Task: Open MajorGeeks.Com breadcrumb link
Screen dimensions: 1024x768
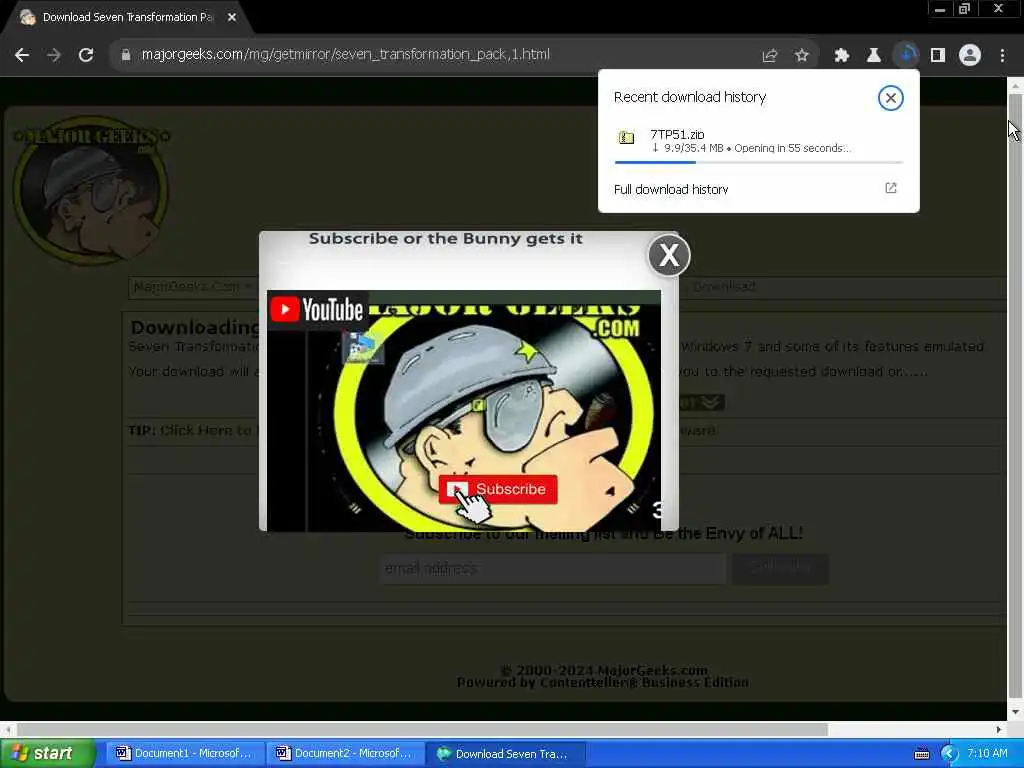Action: (187, 287)
